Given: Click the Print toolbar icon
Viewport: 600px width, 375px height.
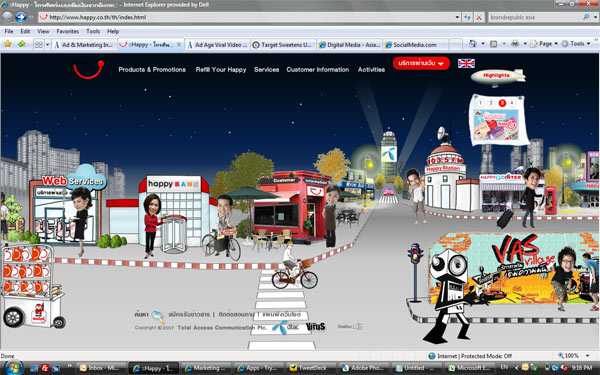Looking at the screenshot, I should click(x=515, y=44).
